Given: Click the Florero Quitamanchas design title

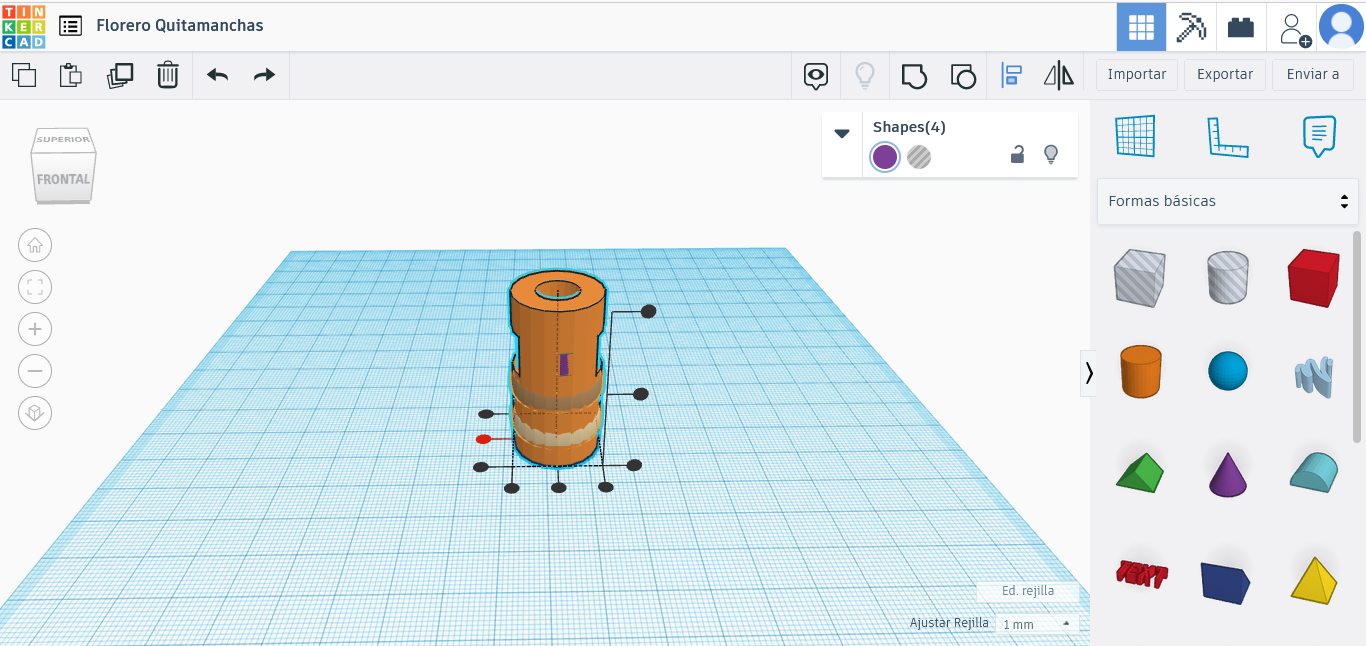Looking at the screenshot, I should point(180,26).
